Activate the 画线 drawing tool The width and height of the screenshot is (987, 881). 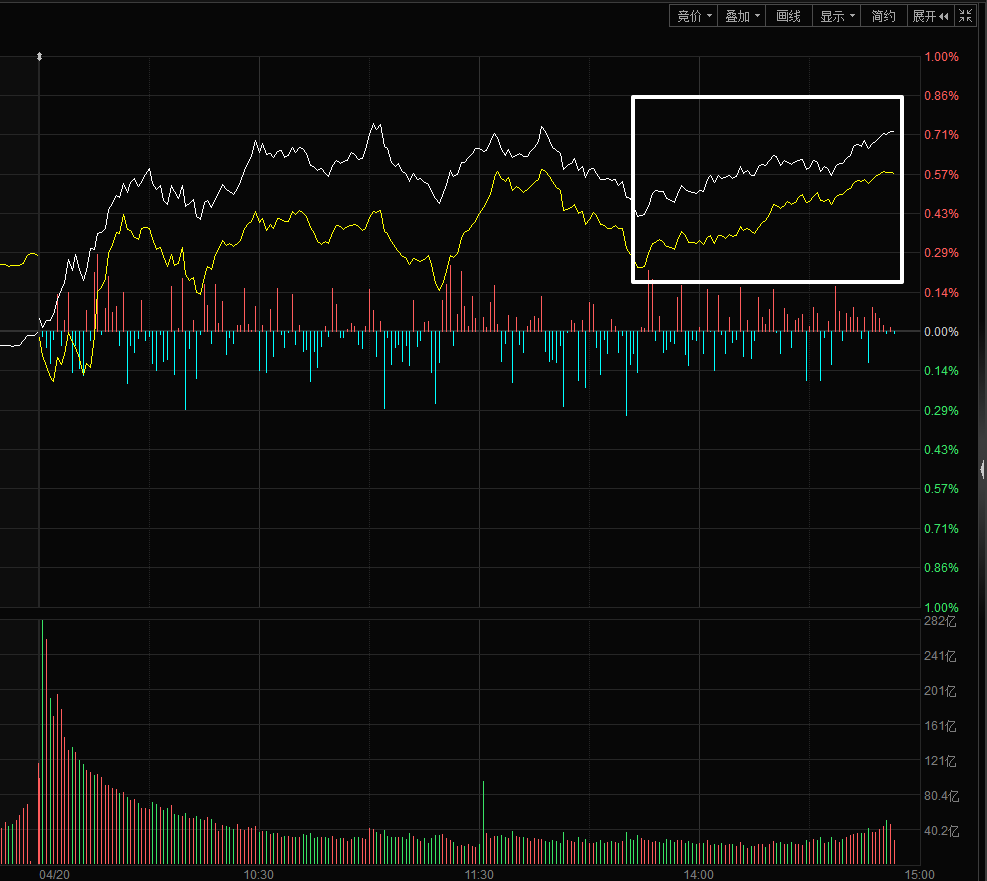click(789, 16)
